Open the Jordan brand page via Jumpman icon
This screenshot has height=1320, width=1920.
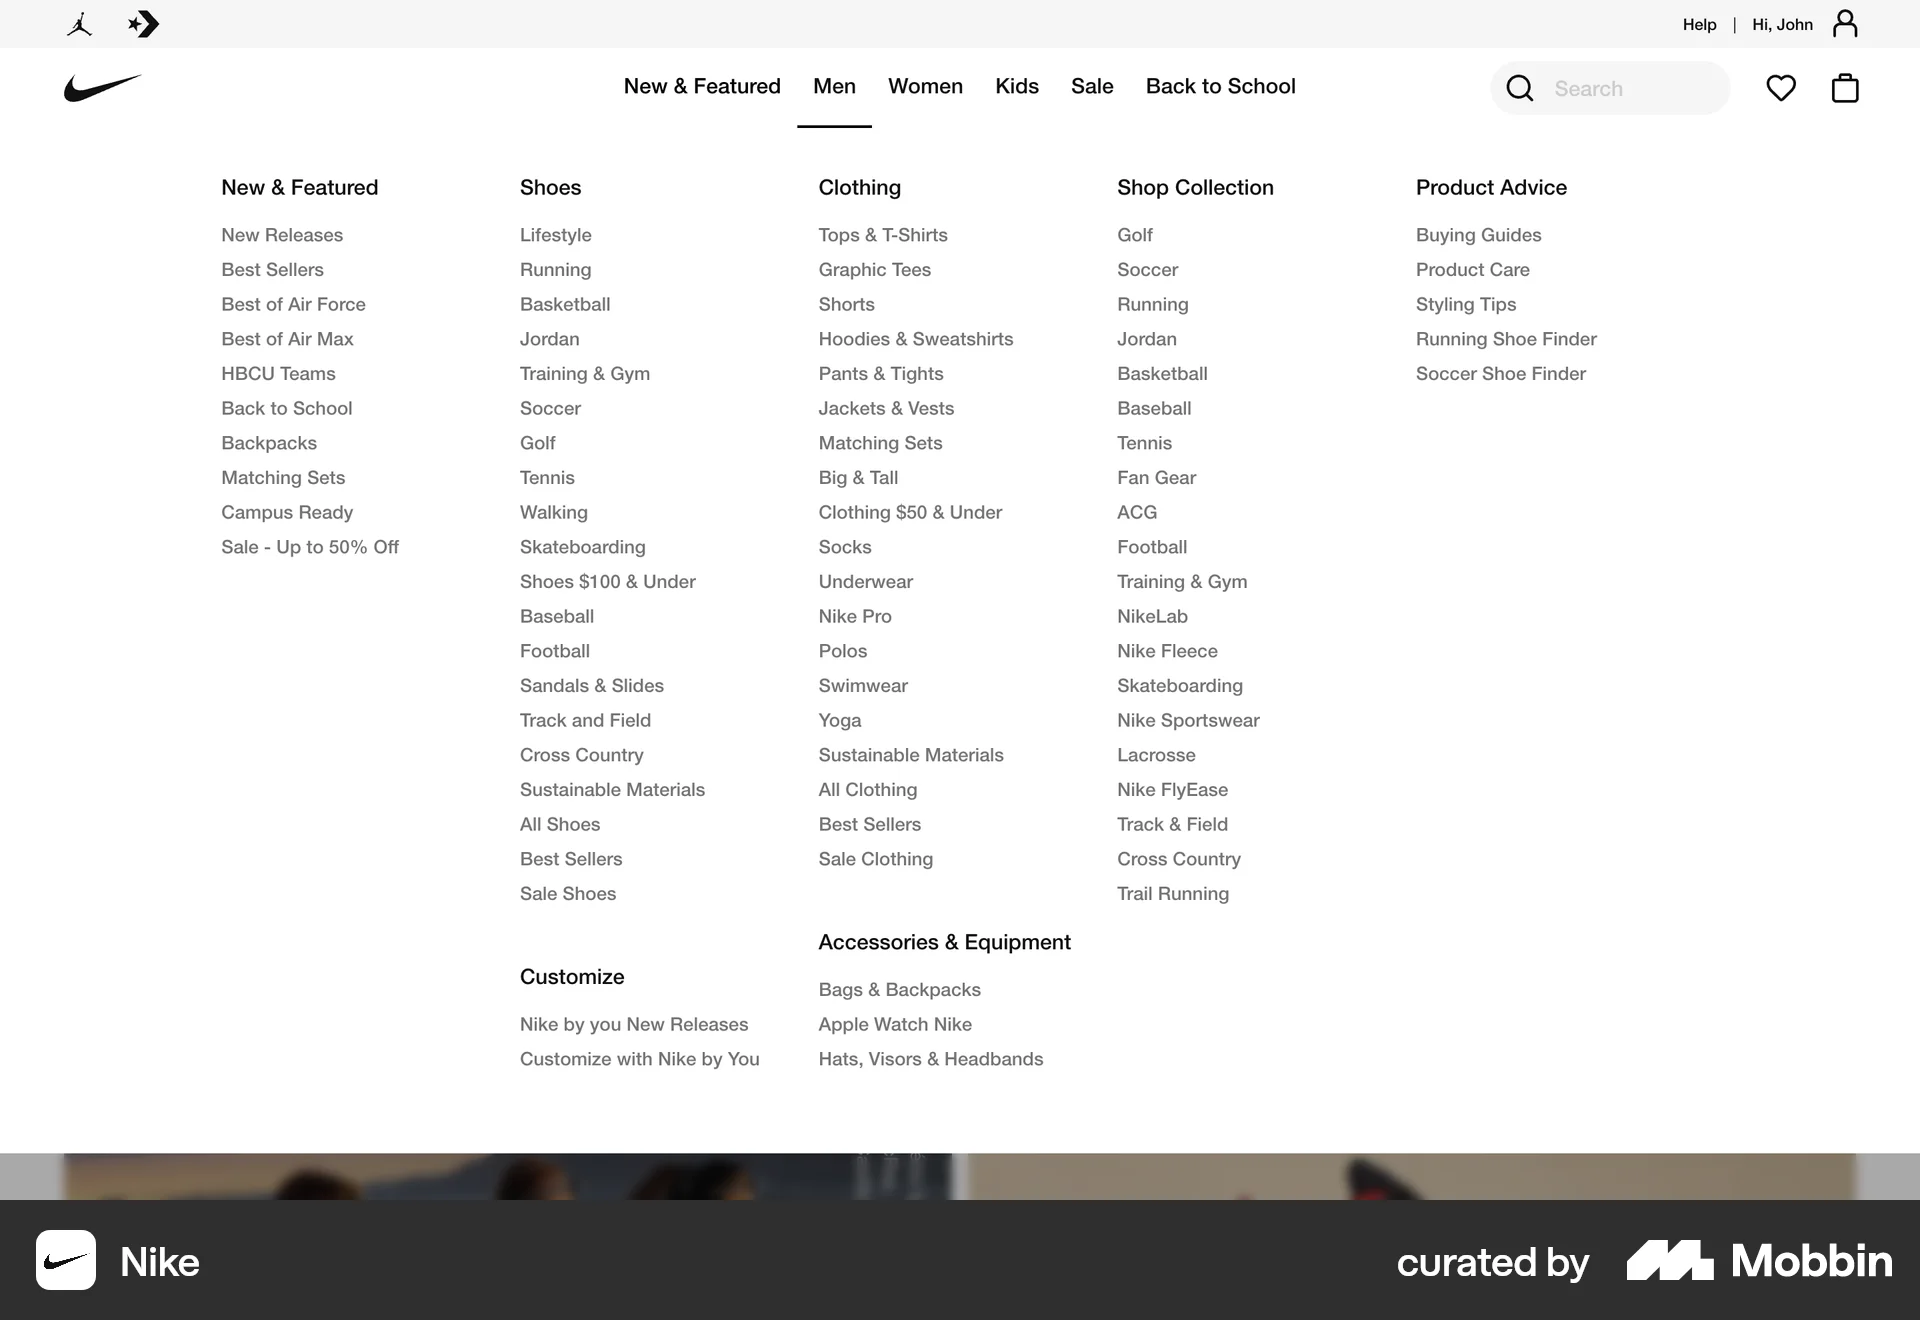tap(79, 23)
